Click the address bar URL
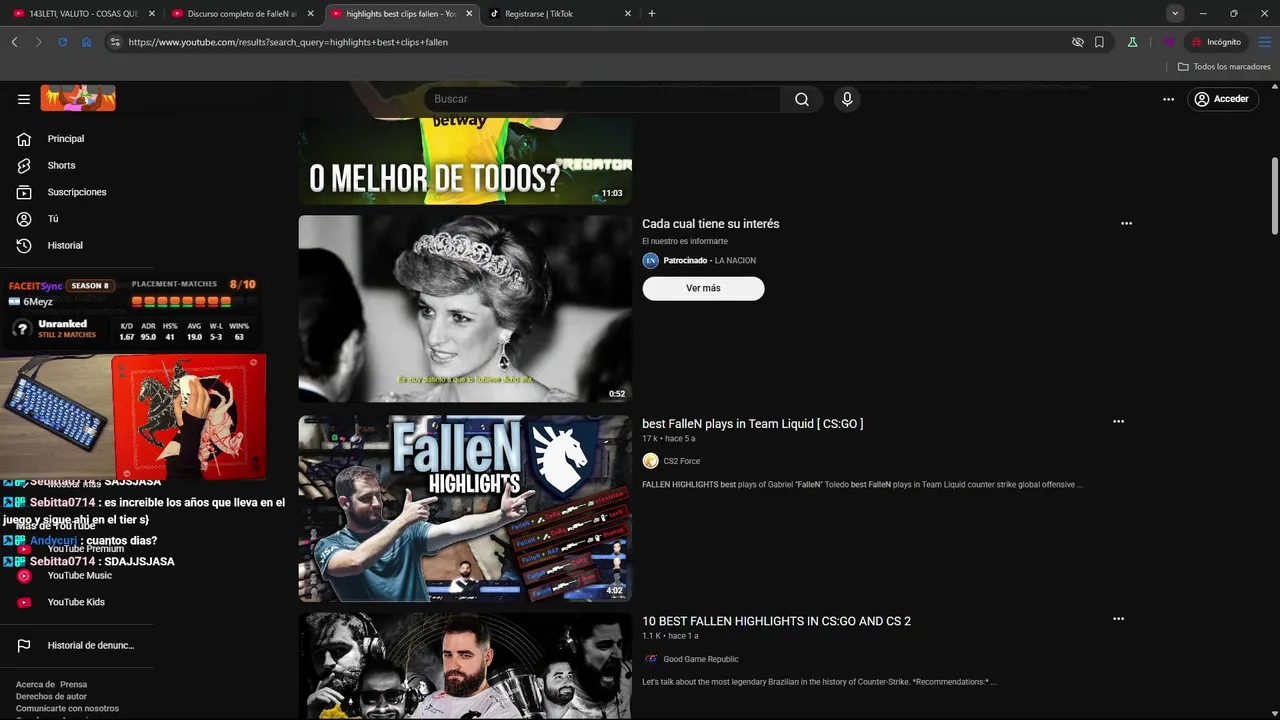The width and height of the screenshot is (1280, 720). point(288,42)
